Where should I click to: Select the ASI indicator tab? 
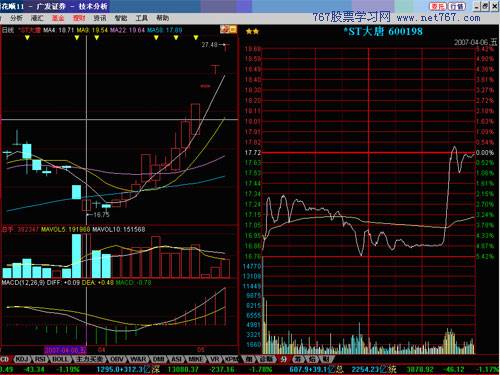coord(176,359)
